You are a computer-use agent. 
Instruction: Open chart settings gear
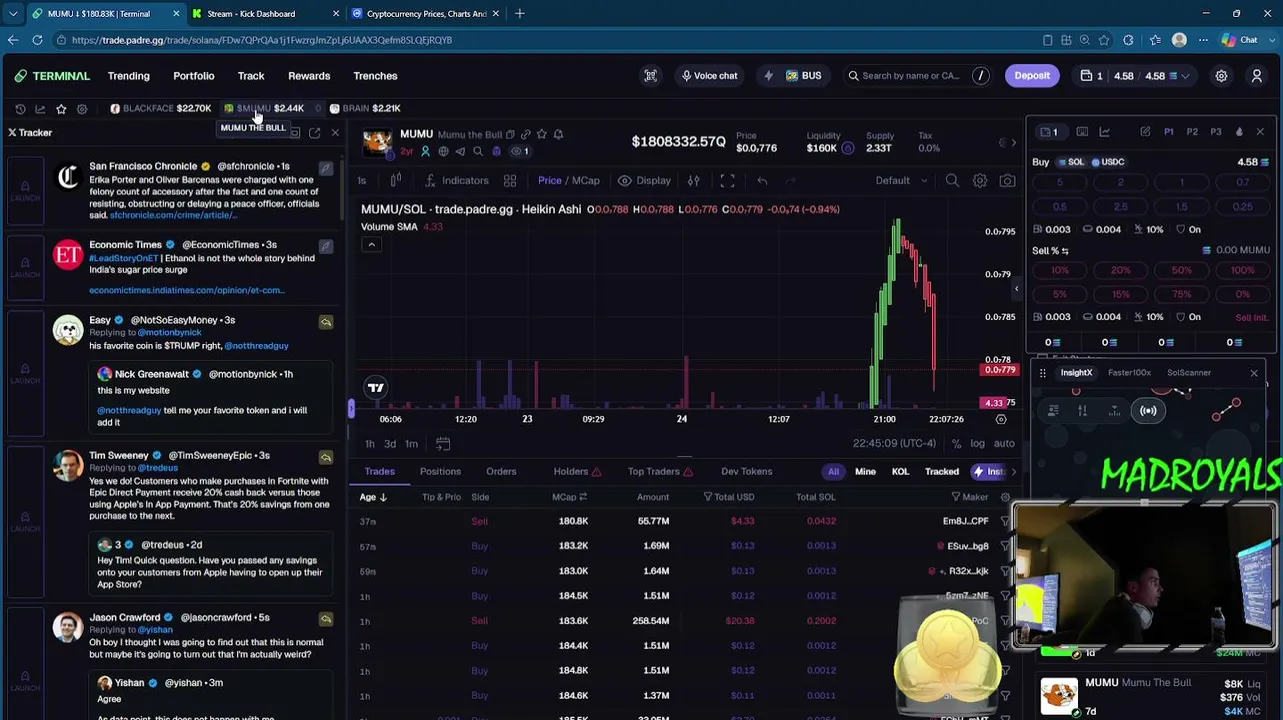coord(980,181)
